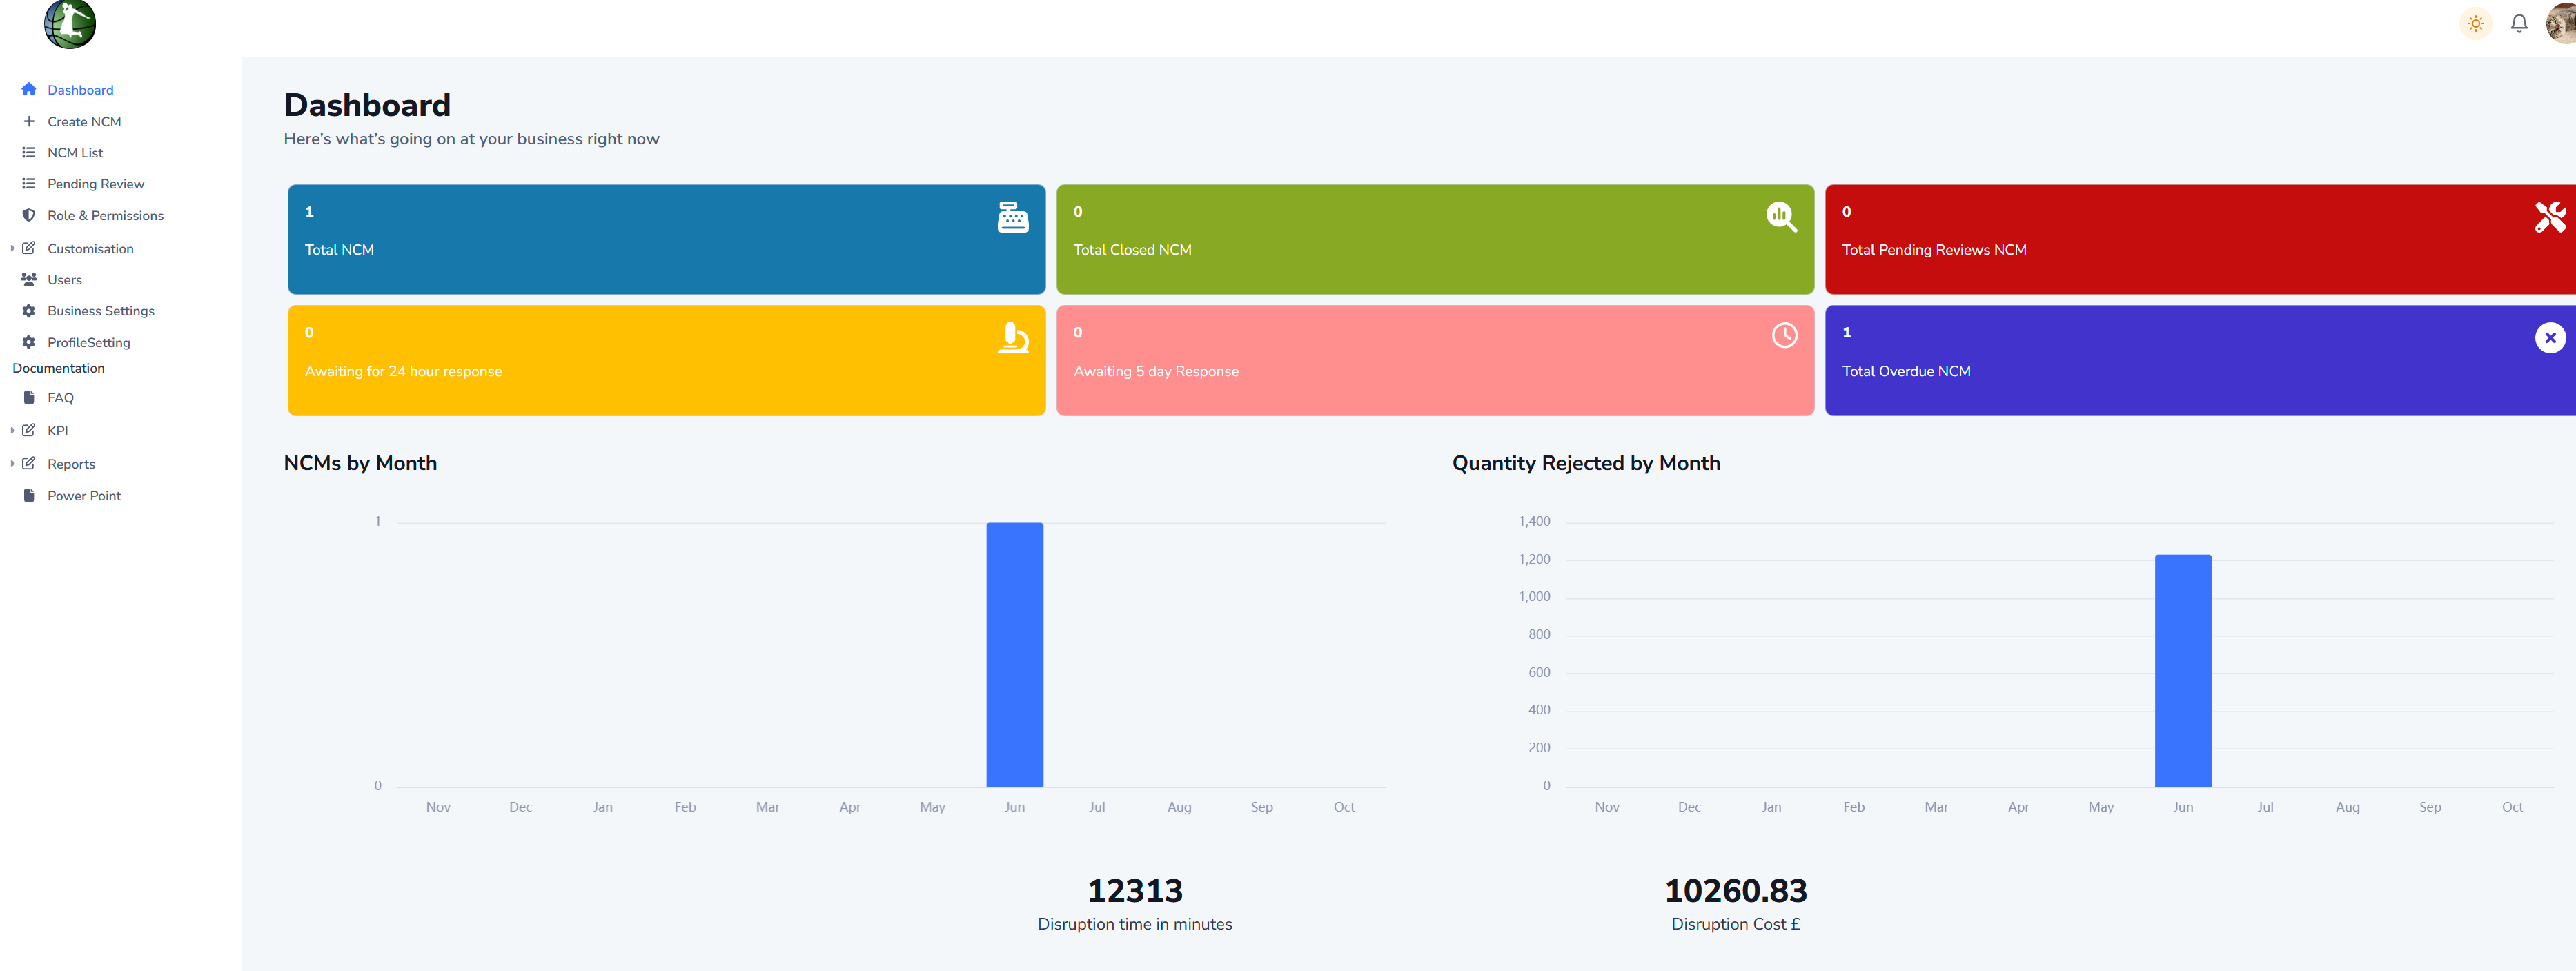This screenshot has height=971, width=2576.
Task: Click the microscope icon on yellow card
Action: pos(1012,338)
